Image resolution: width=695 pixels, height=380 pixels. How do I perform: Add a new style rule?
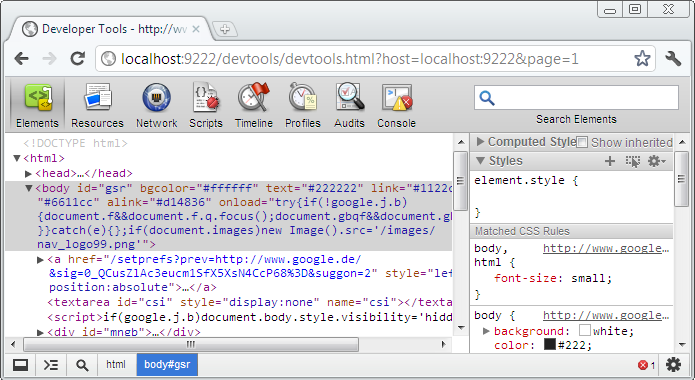(610, 161)
